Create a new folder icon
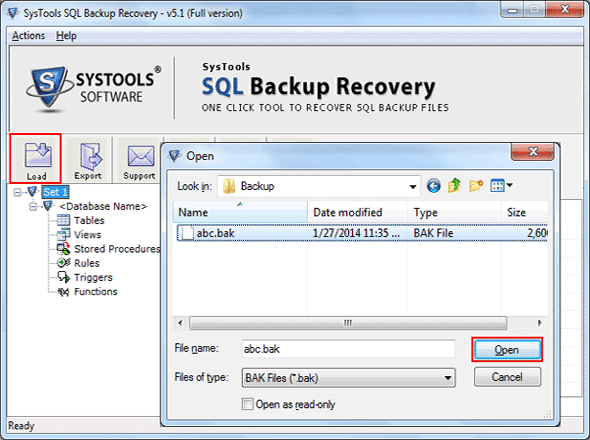The height and width of the screenshot is (440, 590). tap(476, 186)
